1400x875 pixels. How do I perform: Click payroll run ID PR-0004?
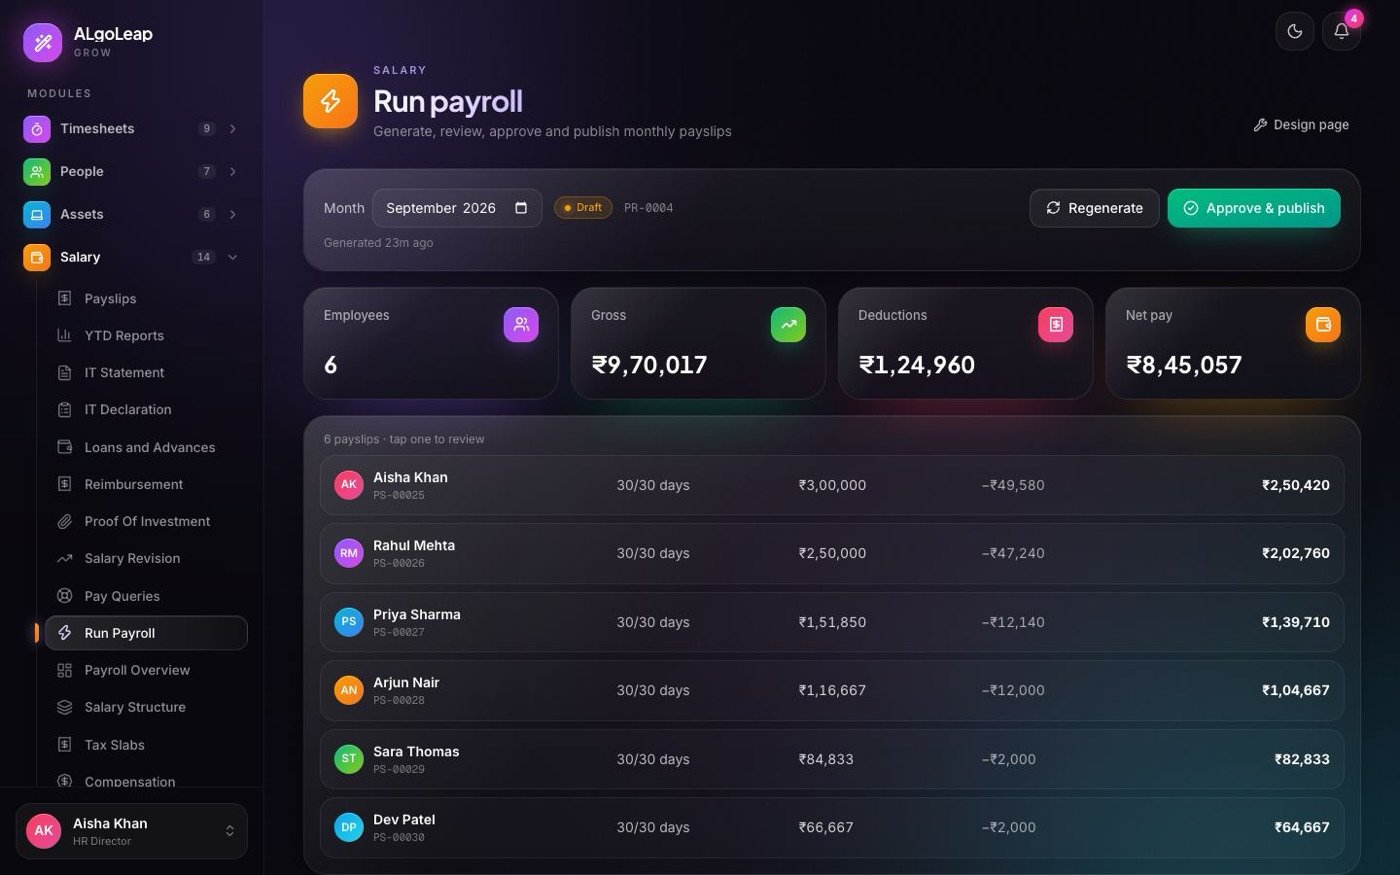click(649, 208)
